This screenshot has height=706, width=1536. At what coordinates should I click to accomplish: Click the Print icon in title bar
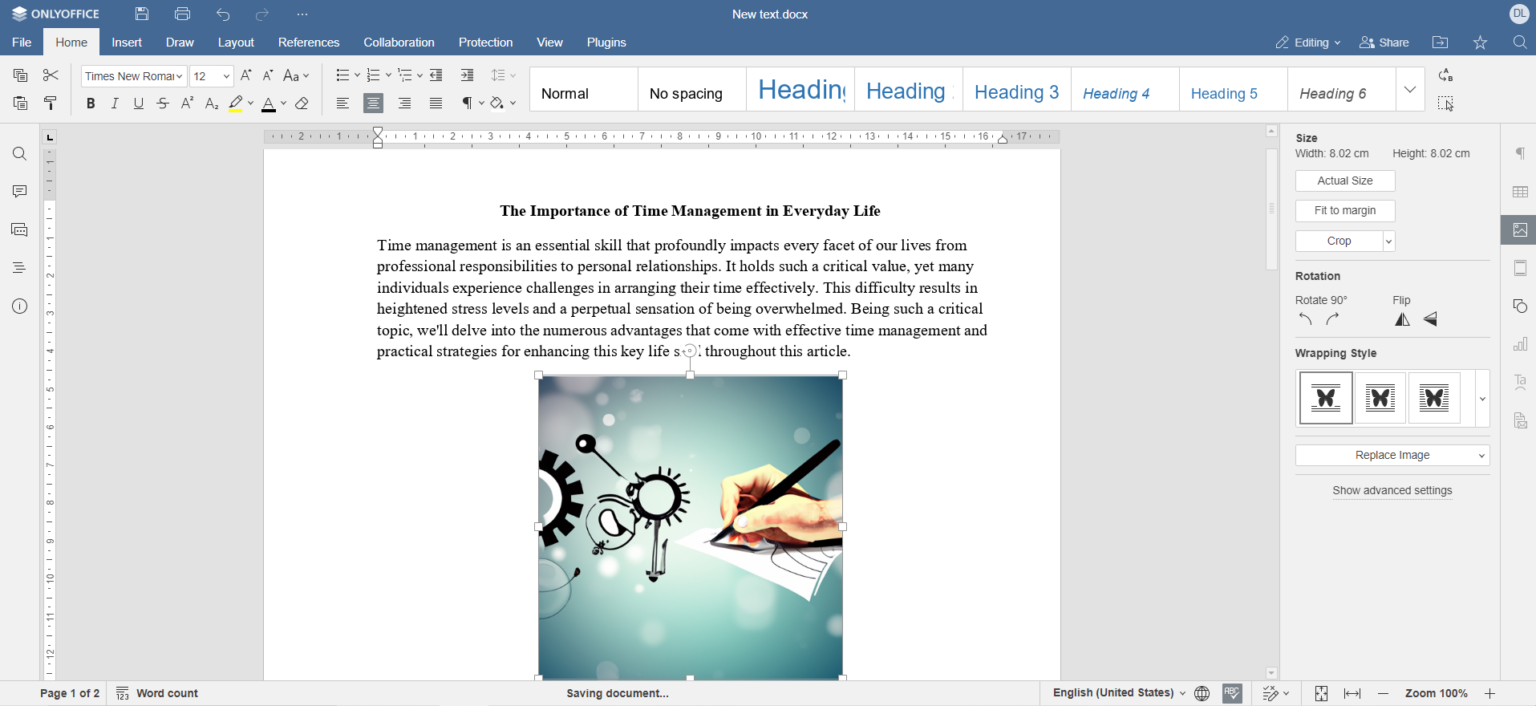[x=182, y=14]
